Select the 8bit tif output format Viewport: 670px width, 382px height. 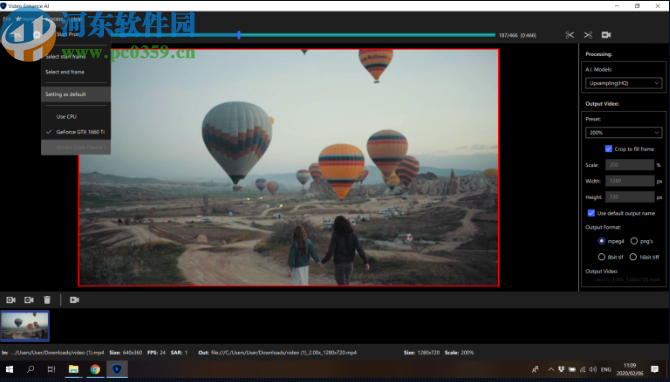tap(602, 257)
